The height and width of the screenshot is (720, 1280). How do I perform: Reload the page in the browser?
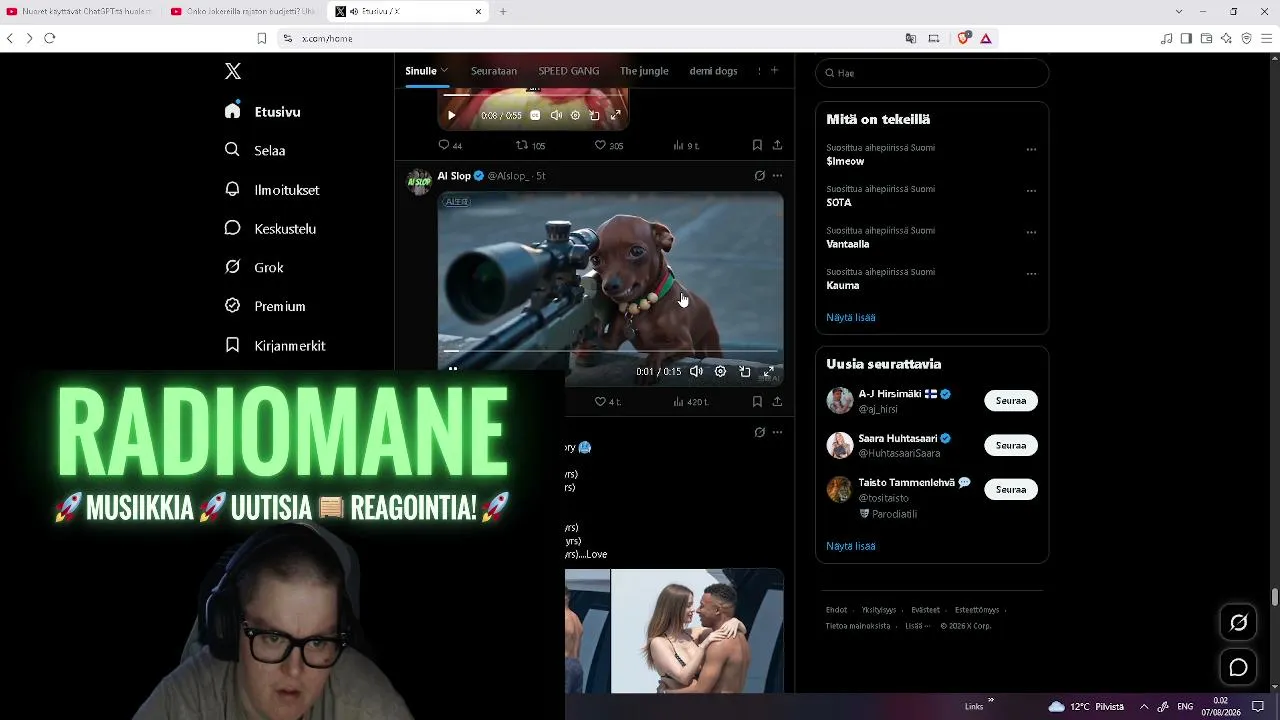coord(49,38)
